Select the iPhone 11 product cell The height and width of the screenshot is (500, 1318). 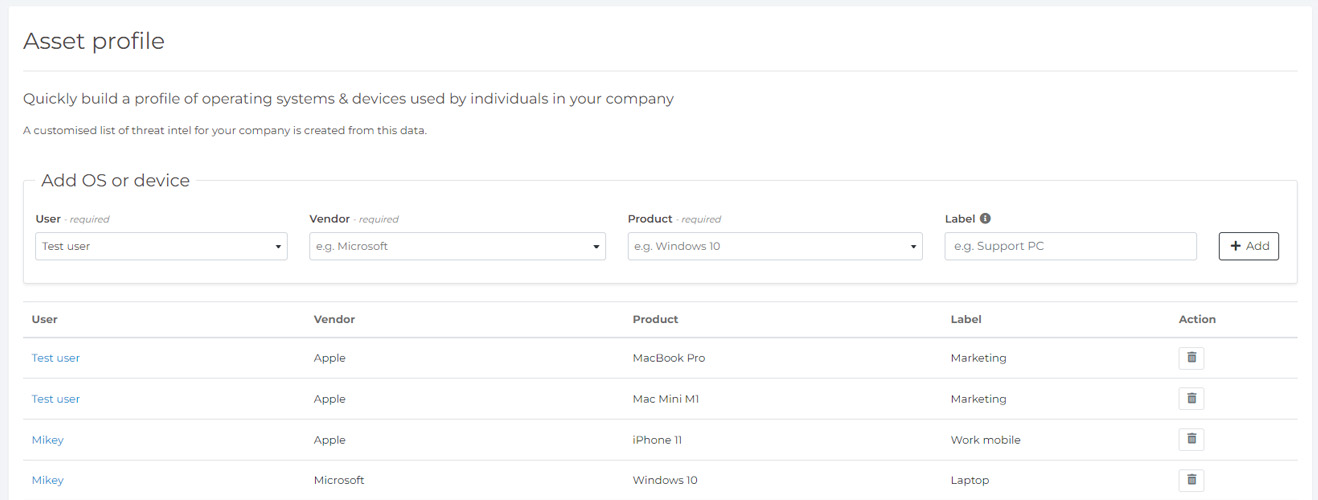(657, 440)
